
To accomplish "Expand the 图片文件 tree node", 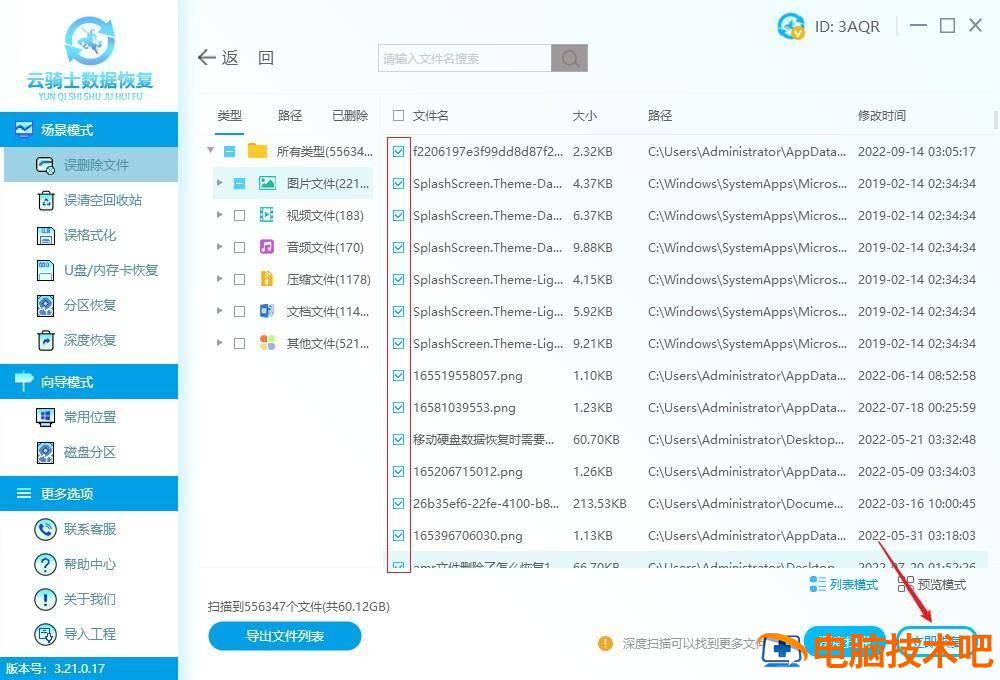I will pos(219,183).
